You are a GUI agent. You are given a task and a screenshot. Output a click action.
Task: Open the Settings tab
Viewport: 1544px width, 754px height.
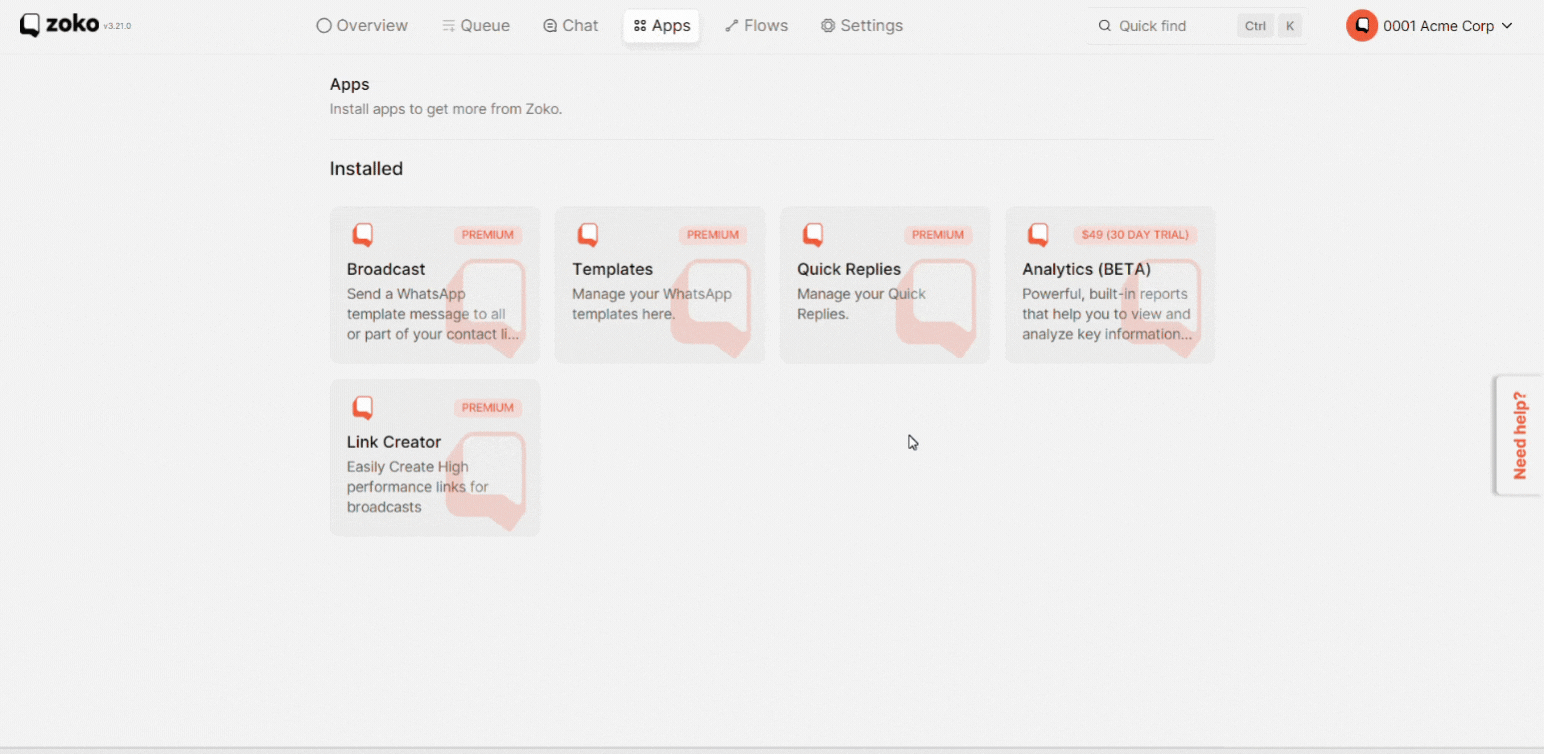pyautogui.click(x=861, y=26)
